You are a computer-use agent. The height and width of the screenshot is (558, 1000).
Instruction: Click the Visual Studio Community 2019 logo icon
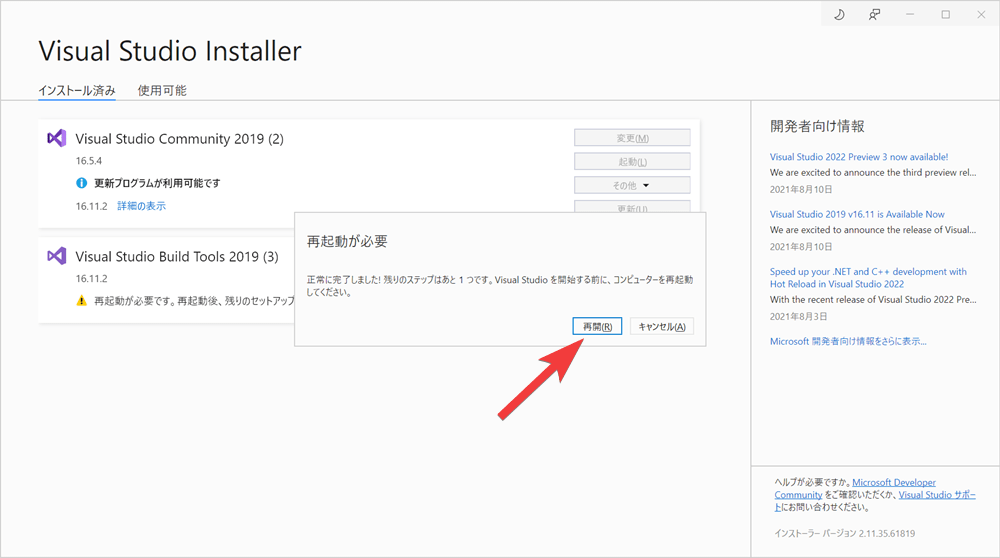coord(57,138)
